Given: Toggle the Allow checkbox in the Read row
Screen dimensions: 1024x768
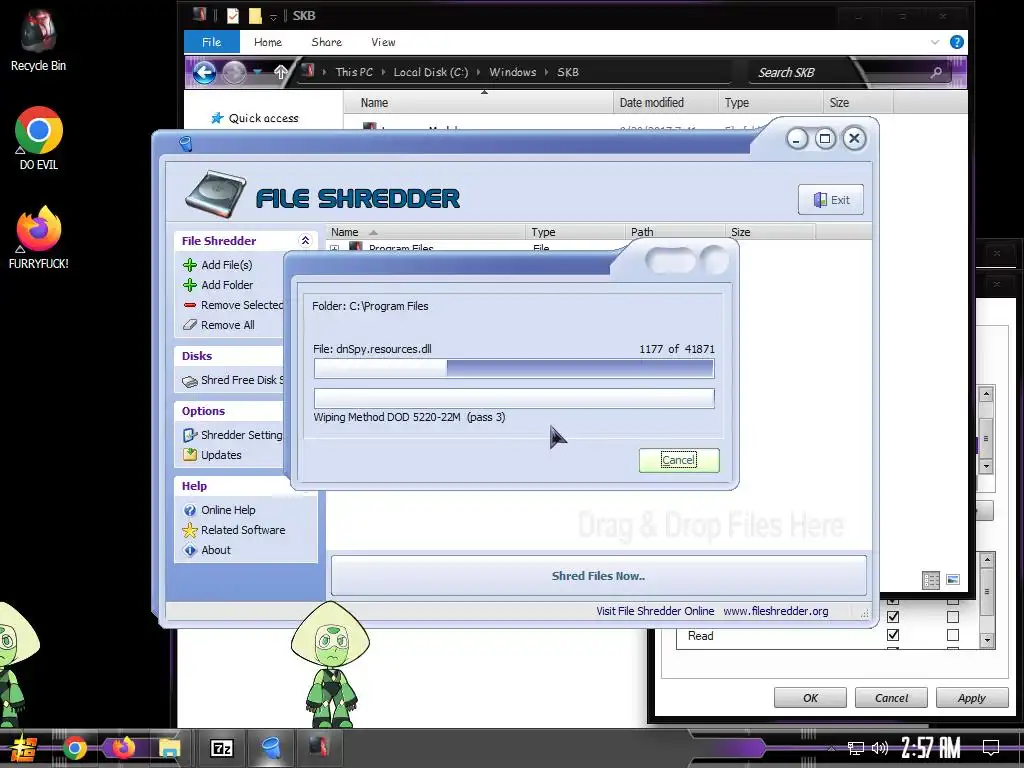Looking at the screenshot, I should tap(893, 635).
